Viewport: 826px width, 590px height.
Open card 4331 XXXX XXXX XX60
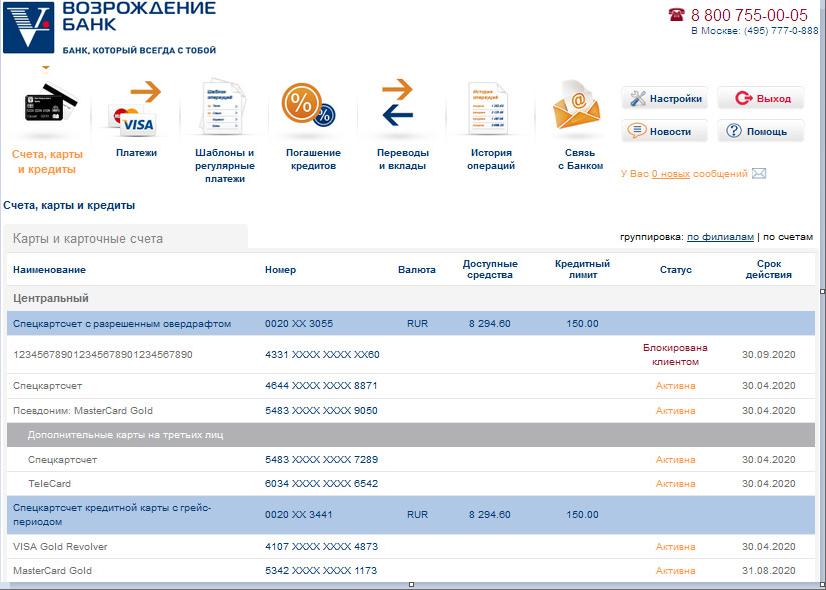[x=322, y=355]
